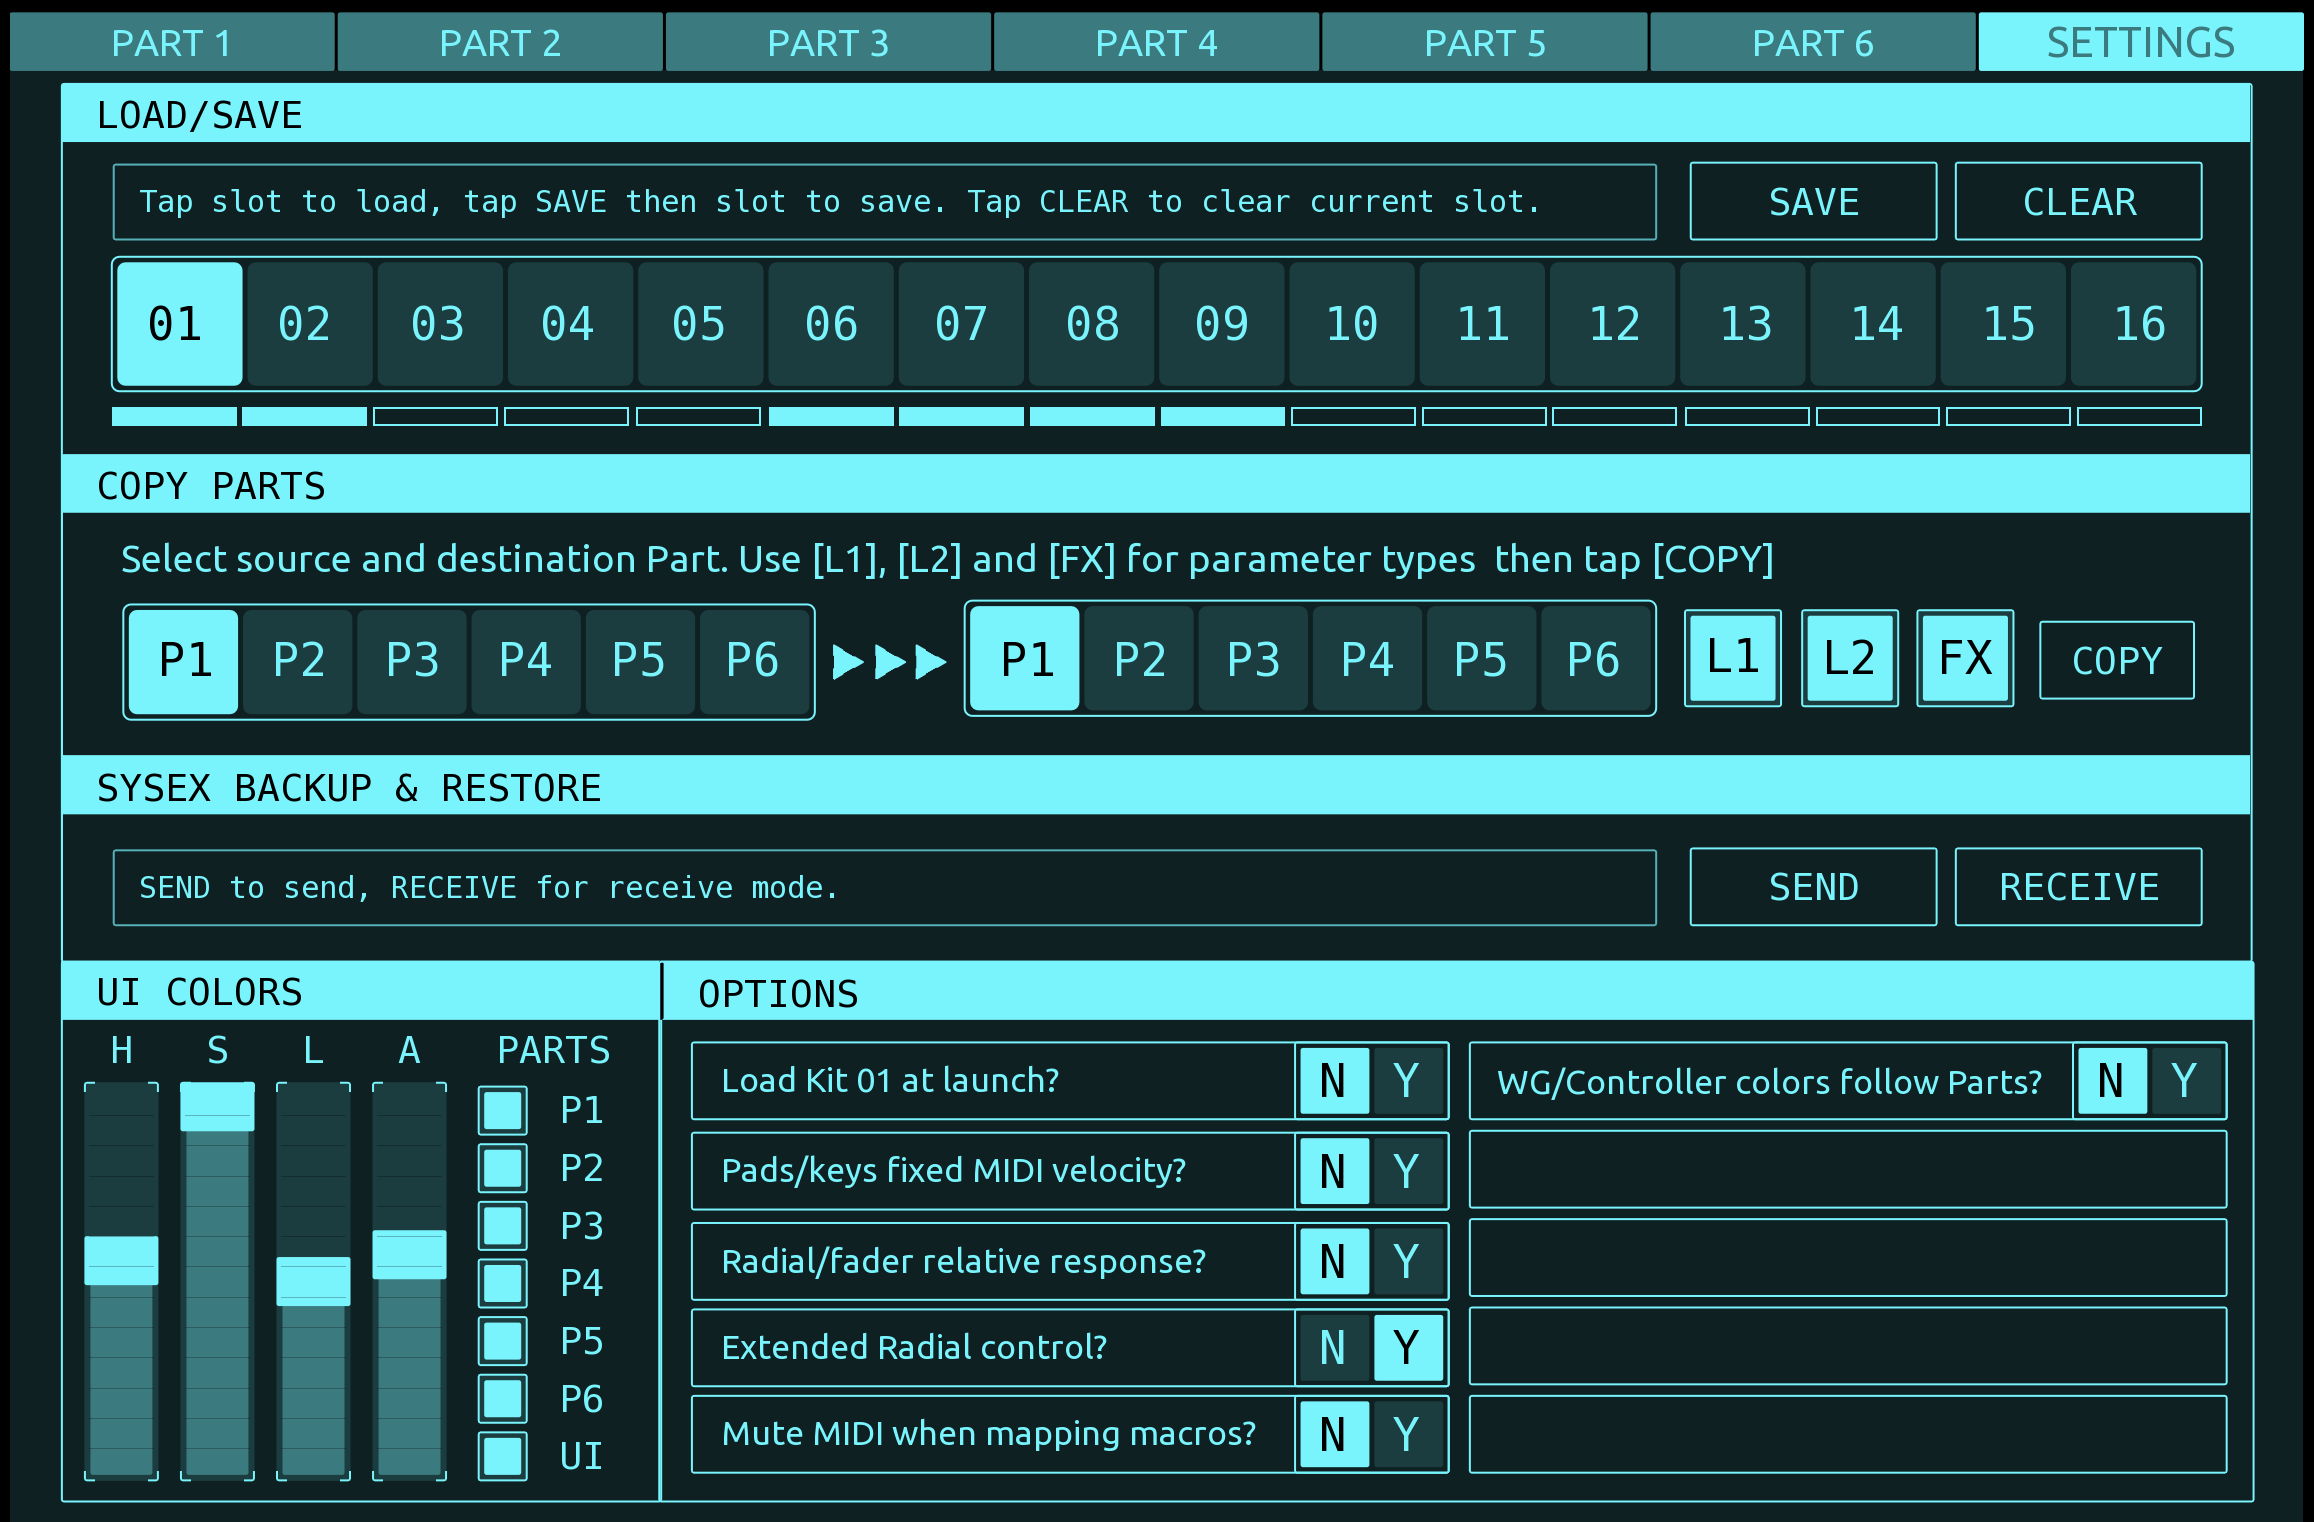Select P1 as copy source part
Viewport: 2314px width, 1522px height.
coord(184,661)
